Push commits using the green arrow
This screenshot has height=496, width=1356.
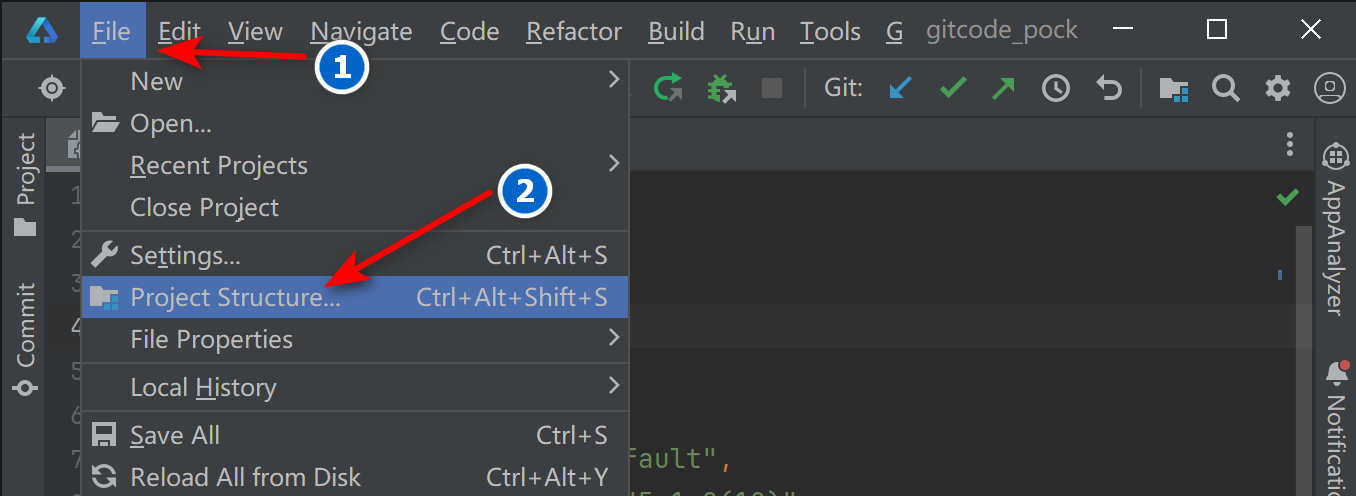(1003, 88)
